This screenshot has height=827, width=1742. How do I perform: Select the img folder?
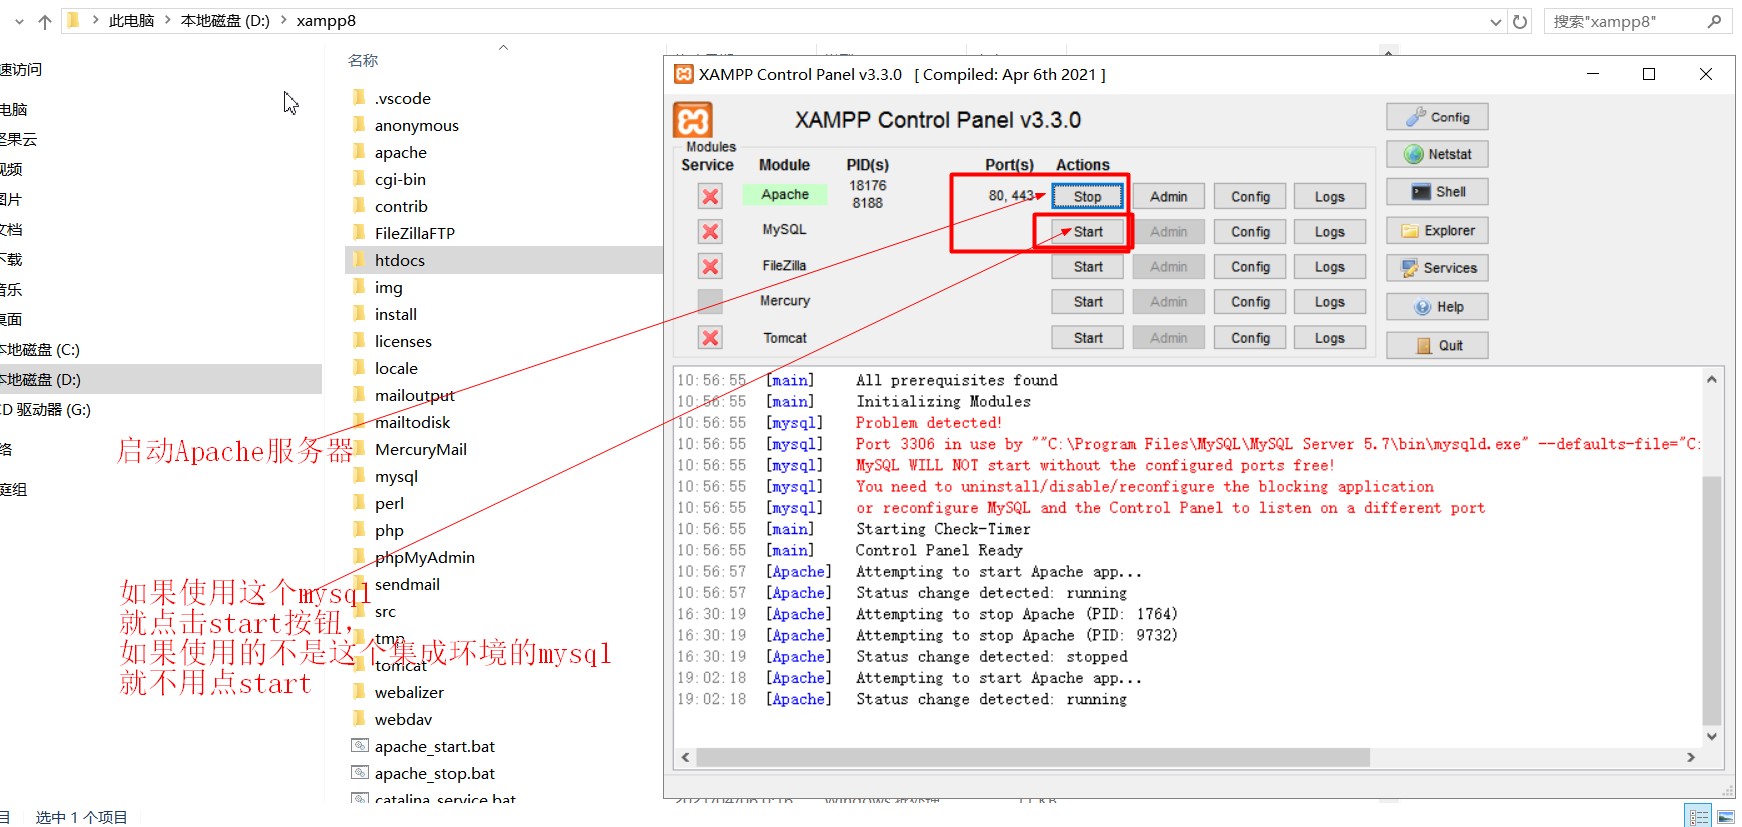click(x=389, y=288)
